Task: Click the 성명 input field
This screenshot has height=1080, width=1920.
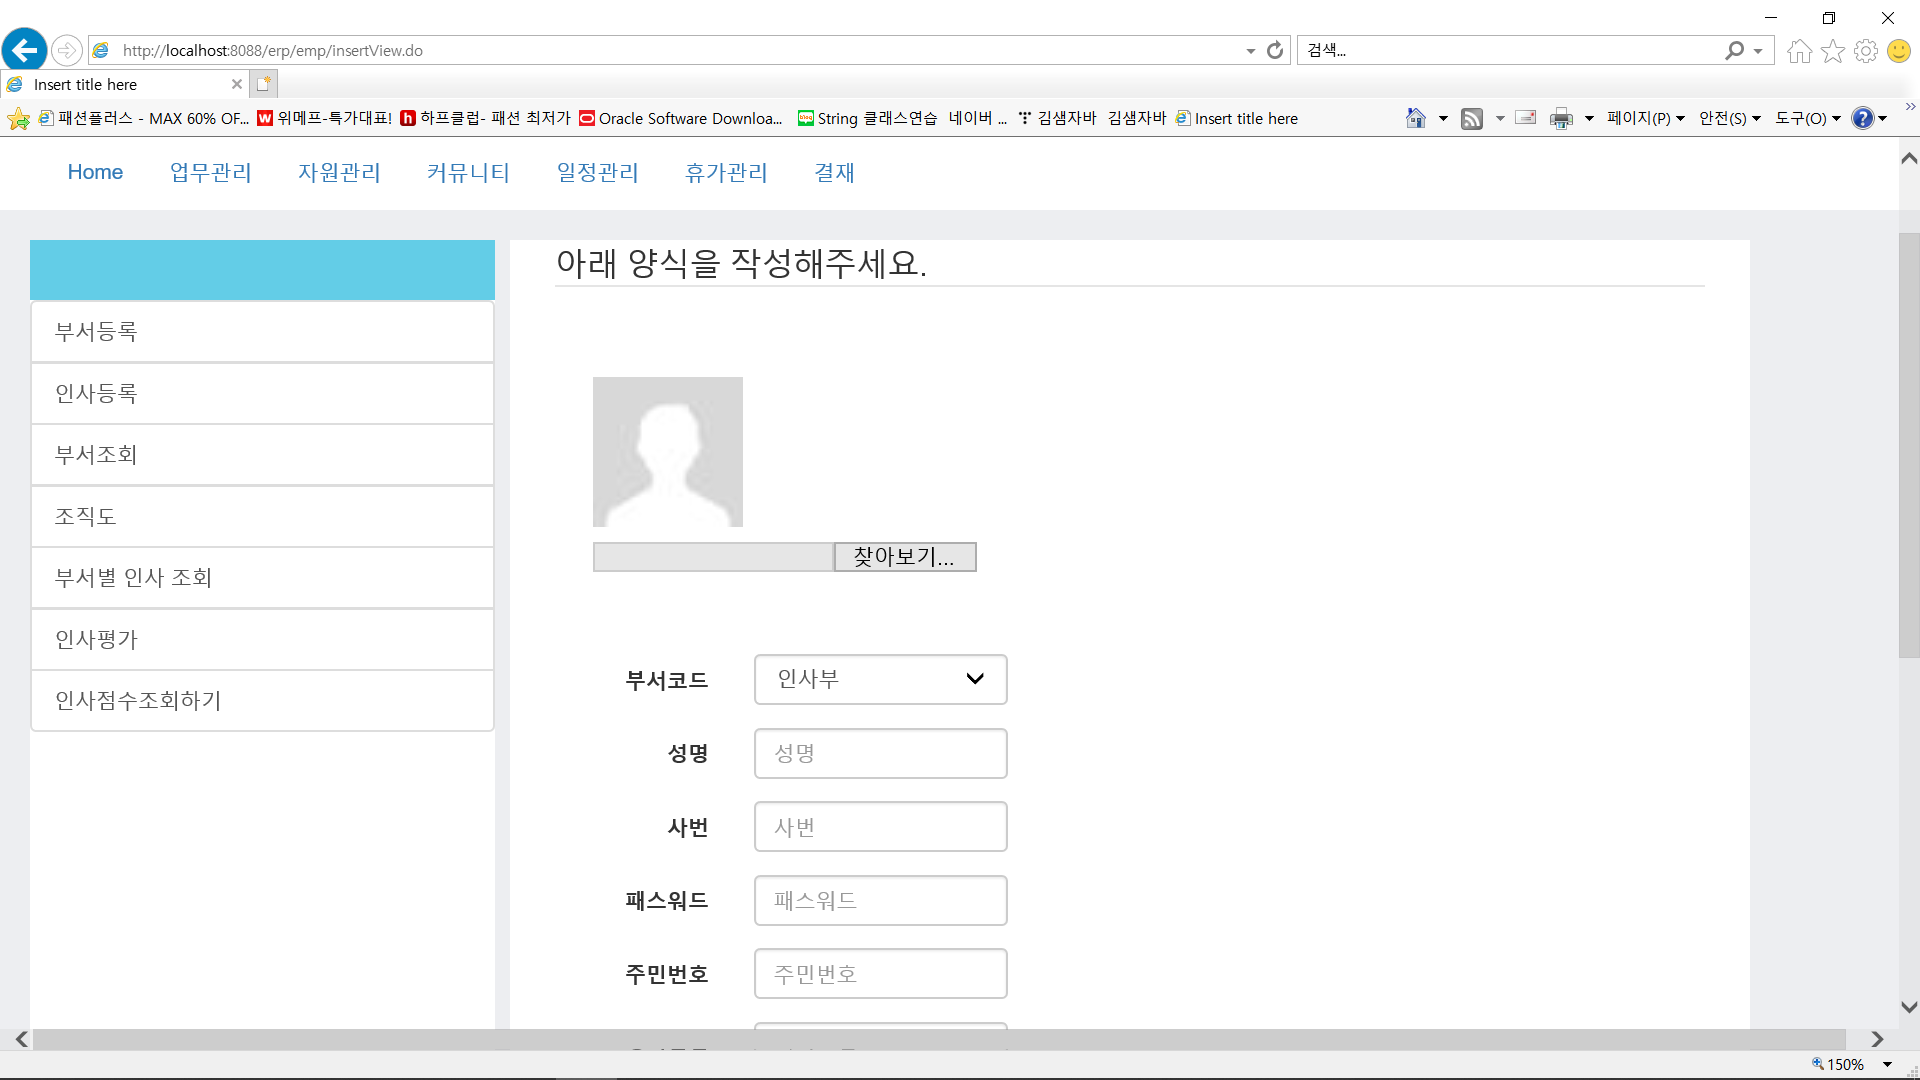Action: point(880,753)
